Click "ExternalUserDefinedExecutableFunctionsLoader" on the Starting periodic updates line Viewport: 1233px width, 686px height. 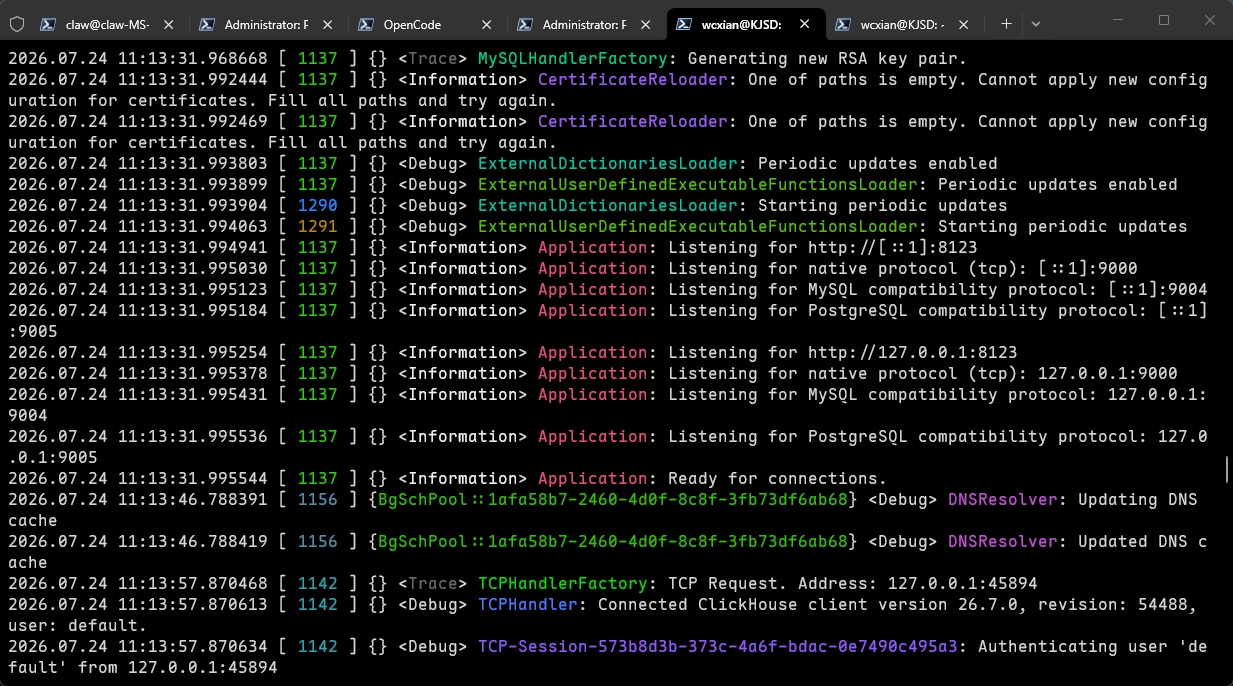[698, 227]
